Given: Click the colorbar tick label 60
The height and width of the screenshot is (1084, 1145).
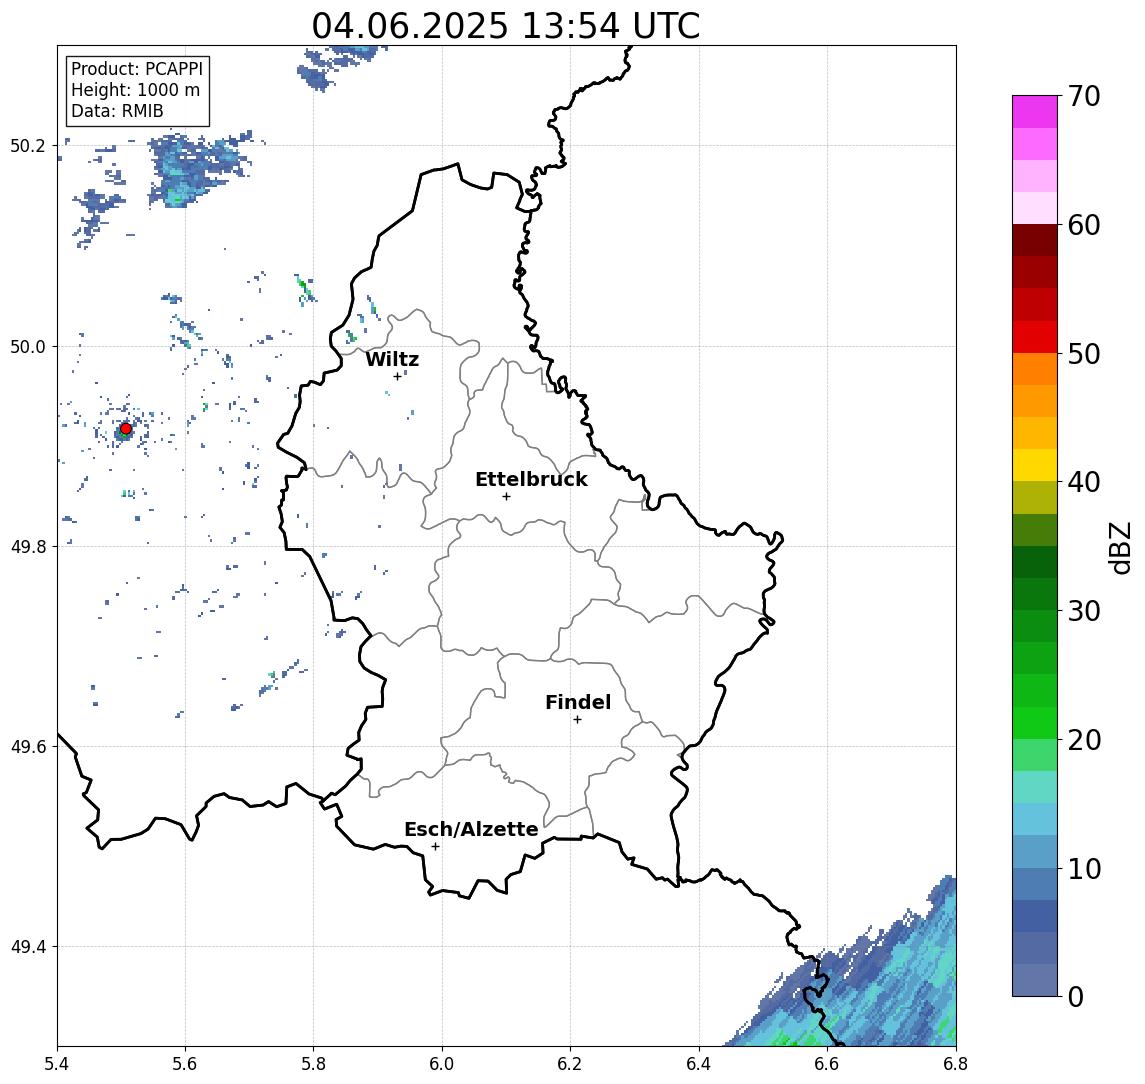Looking at the screenshot, I should tap(1084, 225).
